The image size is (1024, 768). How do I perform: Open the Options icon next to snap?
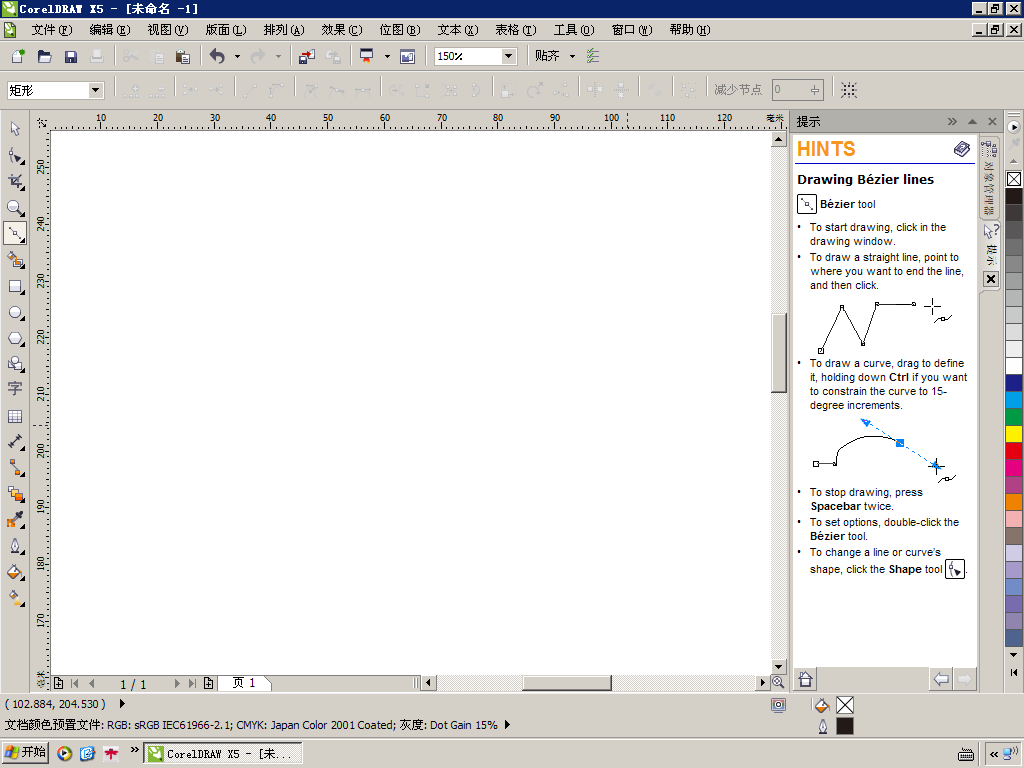pyautogui.click(x=593, y=56)
